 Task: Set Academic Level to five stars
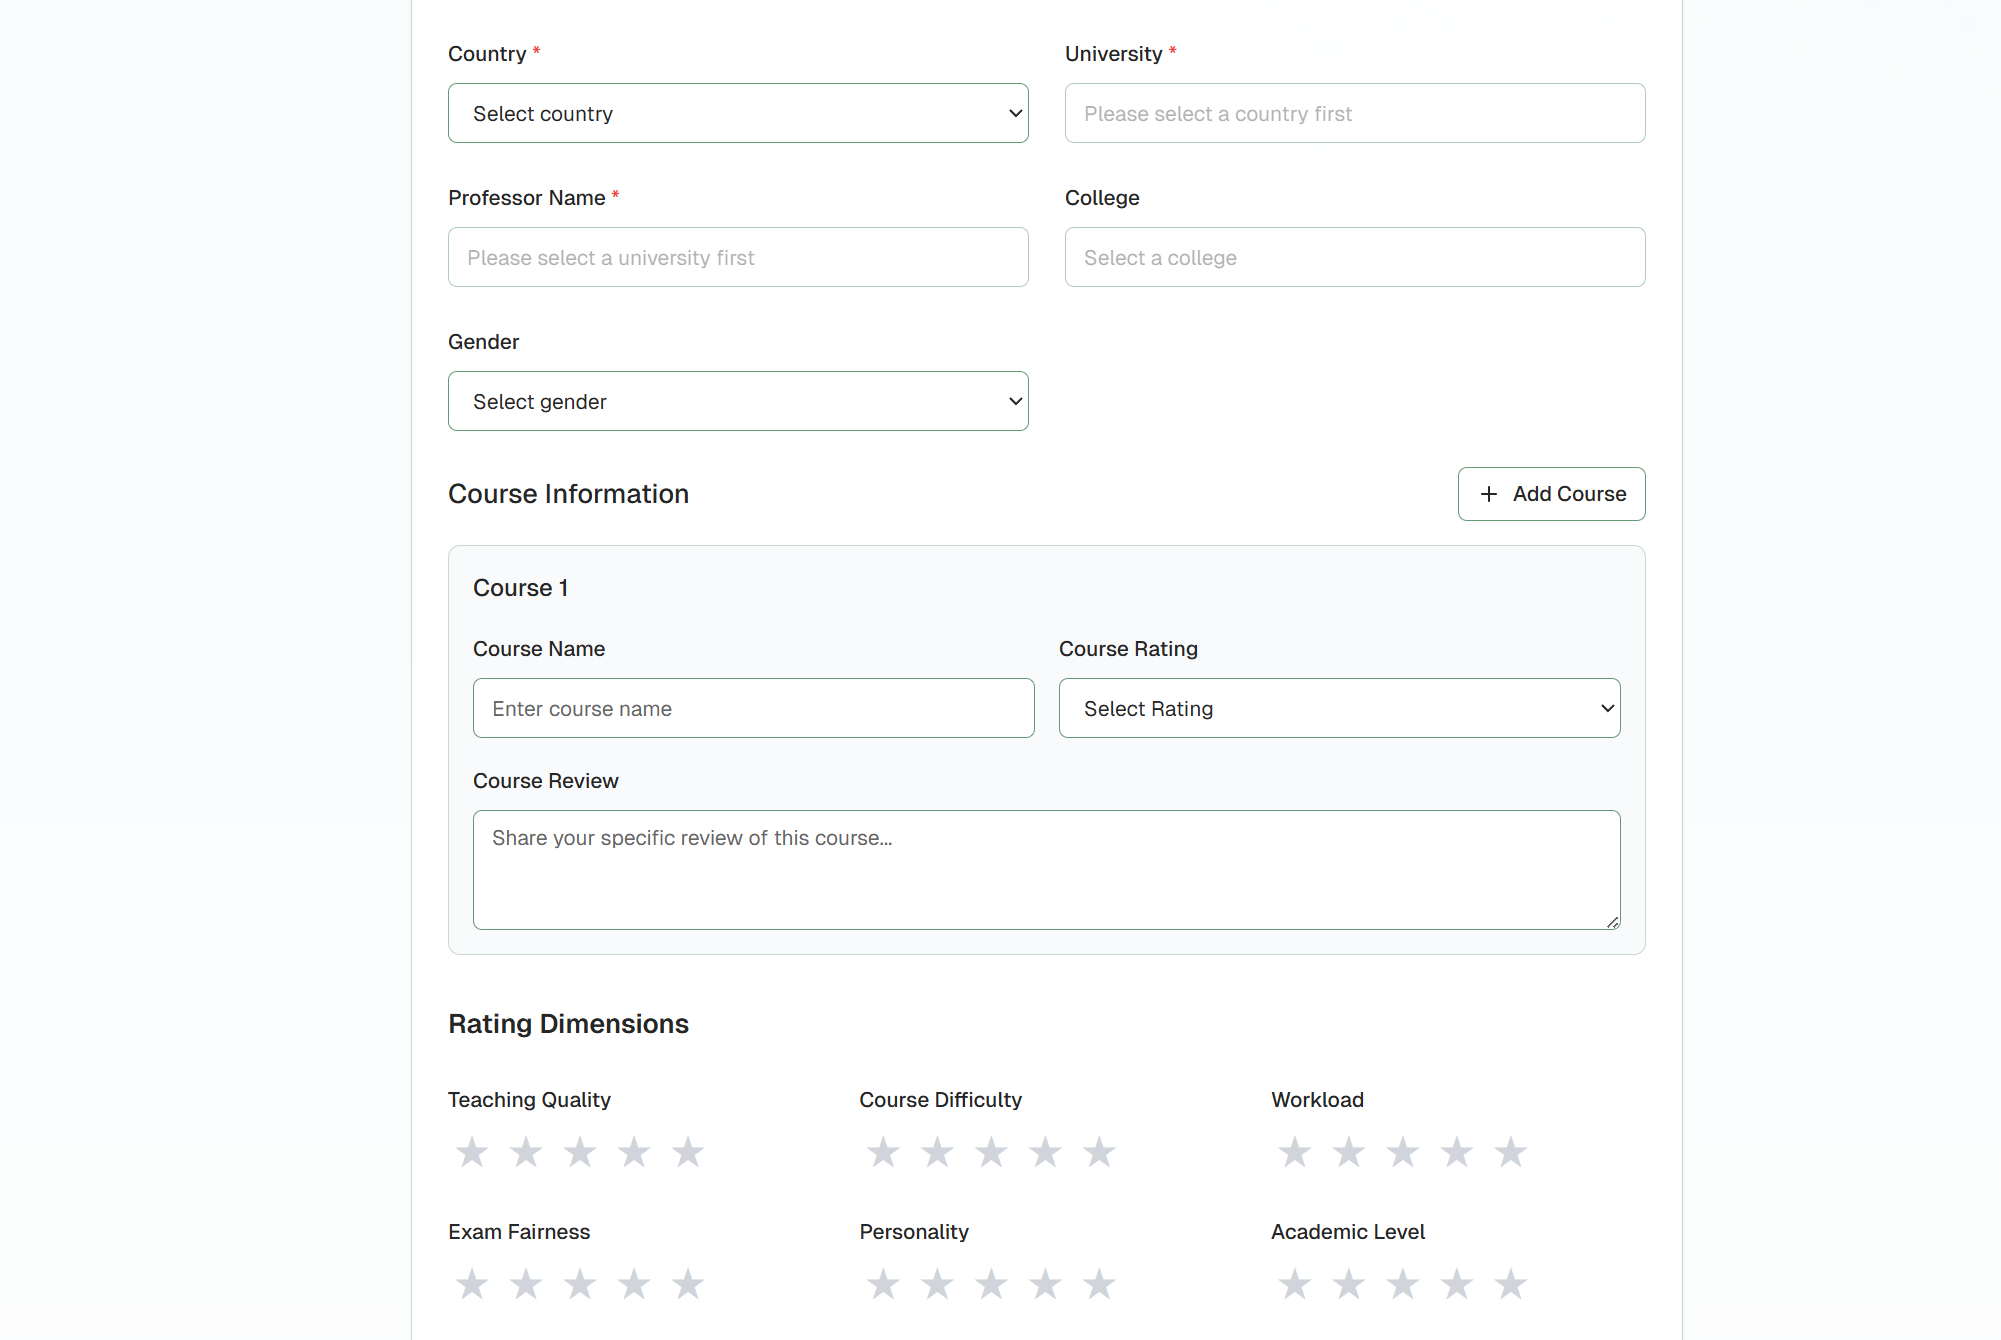tap(1511, 1284)
